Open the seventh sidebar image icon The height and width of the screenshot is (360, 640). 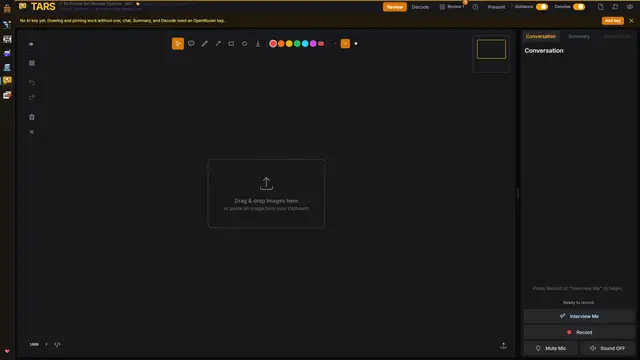(x=7, y=95)
